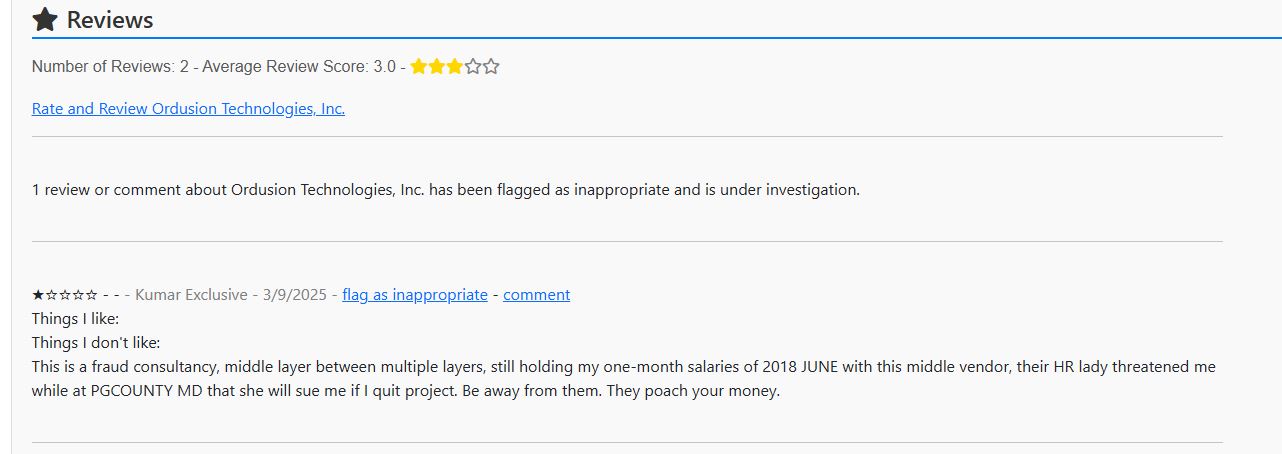Click the Average Review Score 3.0 text
1282x454 pixels.
(x=299, y=67)
